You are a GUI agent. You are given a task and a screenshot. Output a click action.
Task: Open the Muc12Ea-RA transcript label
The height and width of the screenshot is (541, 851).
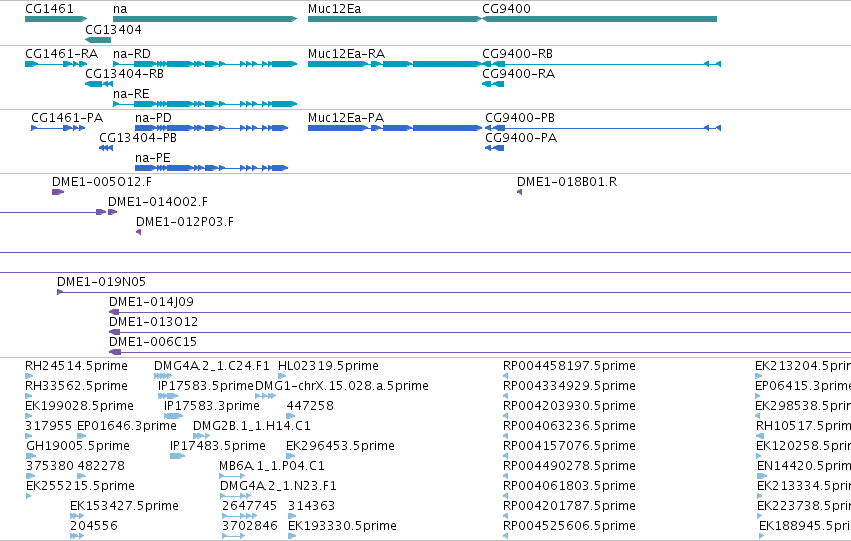(346, 54)
